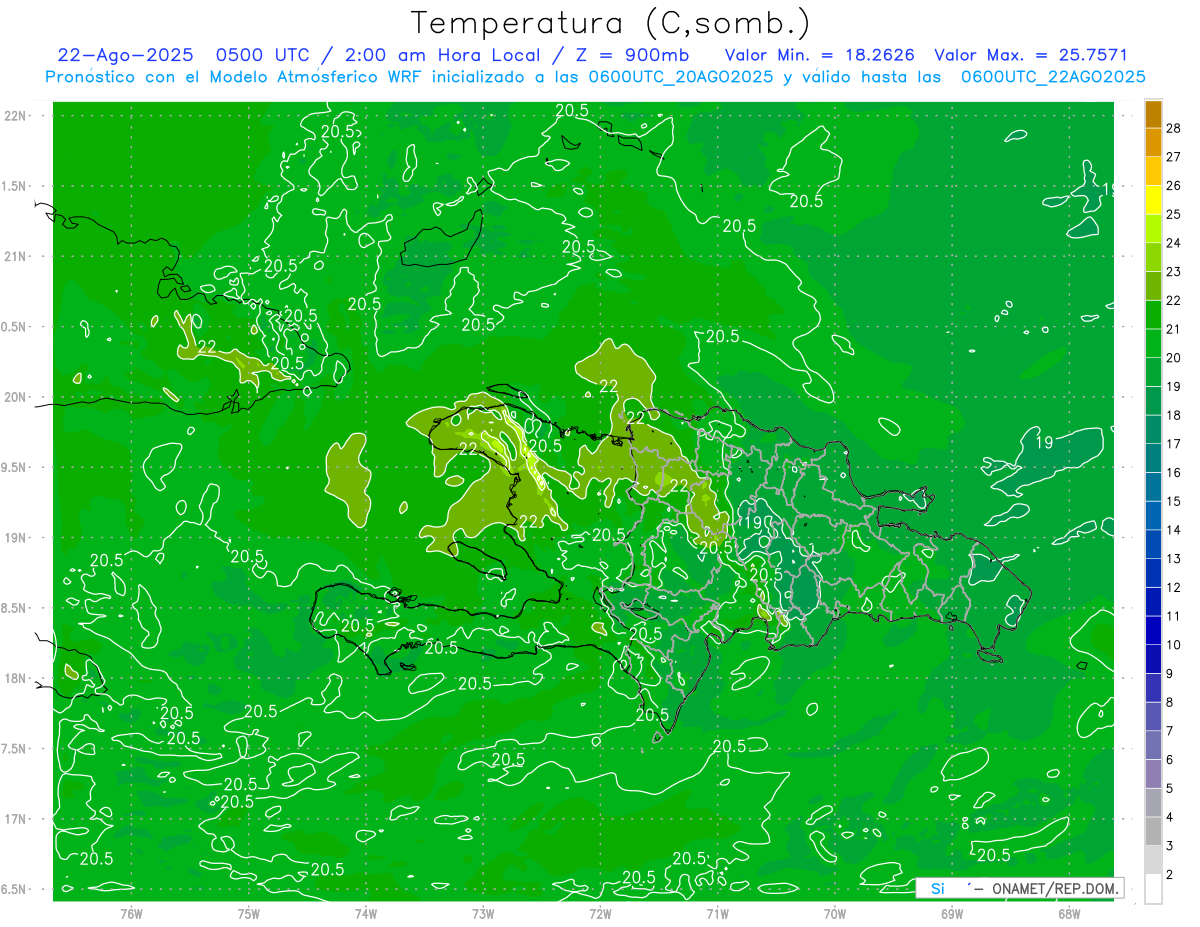The width and height of the screenshot is (1200, 927).
Task: Click the '8.5N' latitude tick label
Action: 14,608
